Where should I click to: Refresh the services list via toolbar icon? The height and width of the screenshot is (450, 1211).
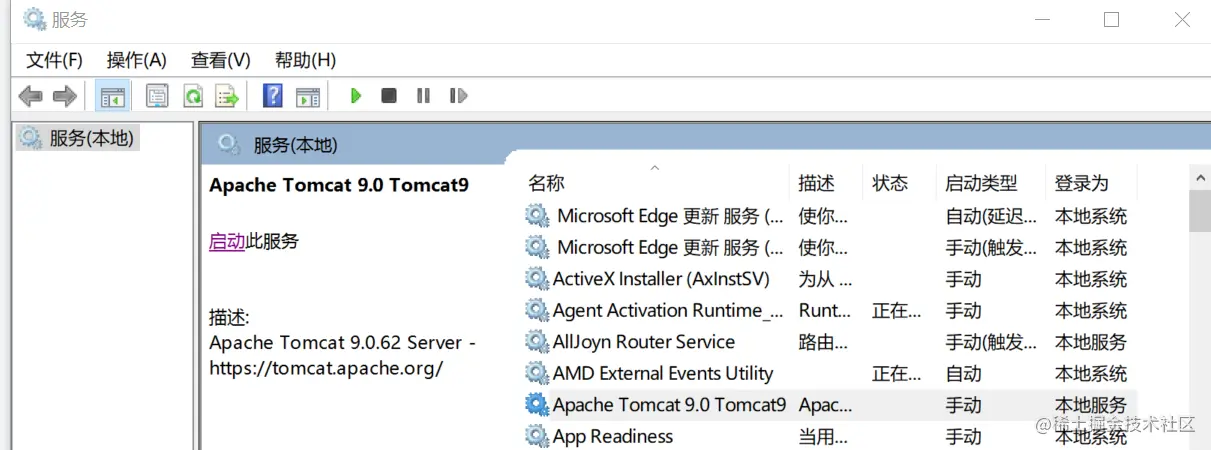click(x=193, y=96)
